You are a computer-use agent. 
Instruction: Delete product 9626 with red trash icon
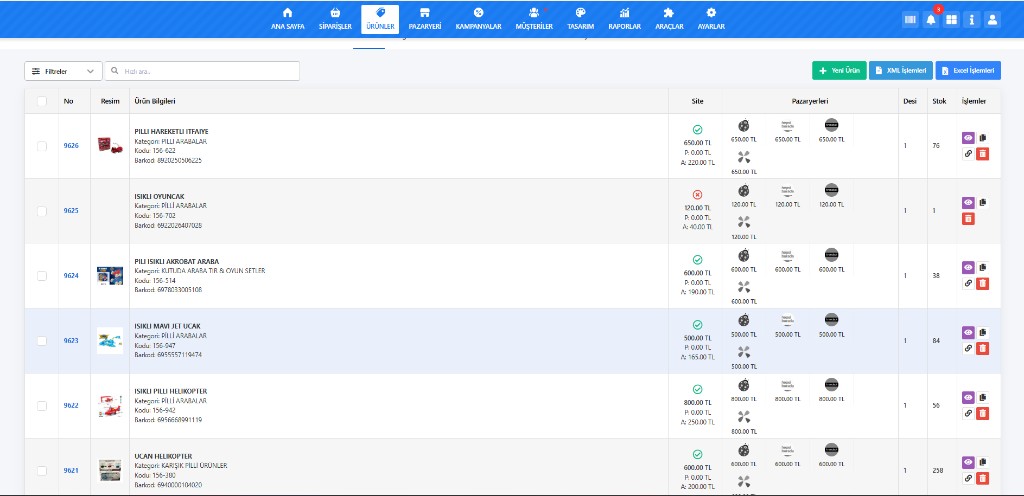tap(983, 154)
